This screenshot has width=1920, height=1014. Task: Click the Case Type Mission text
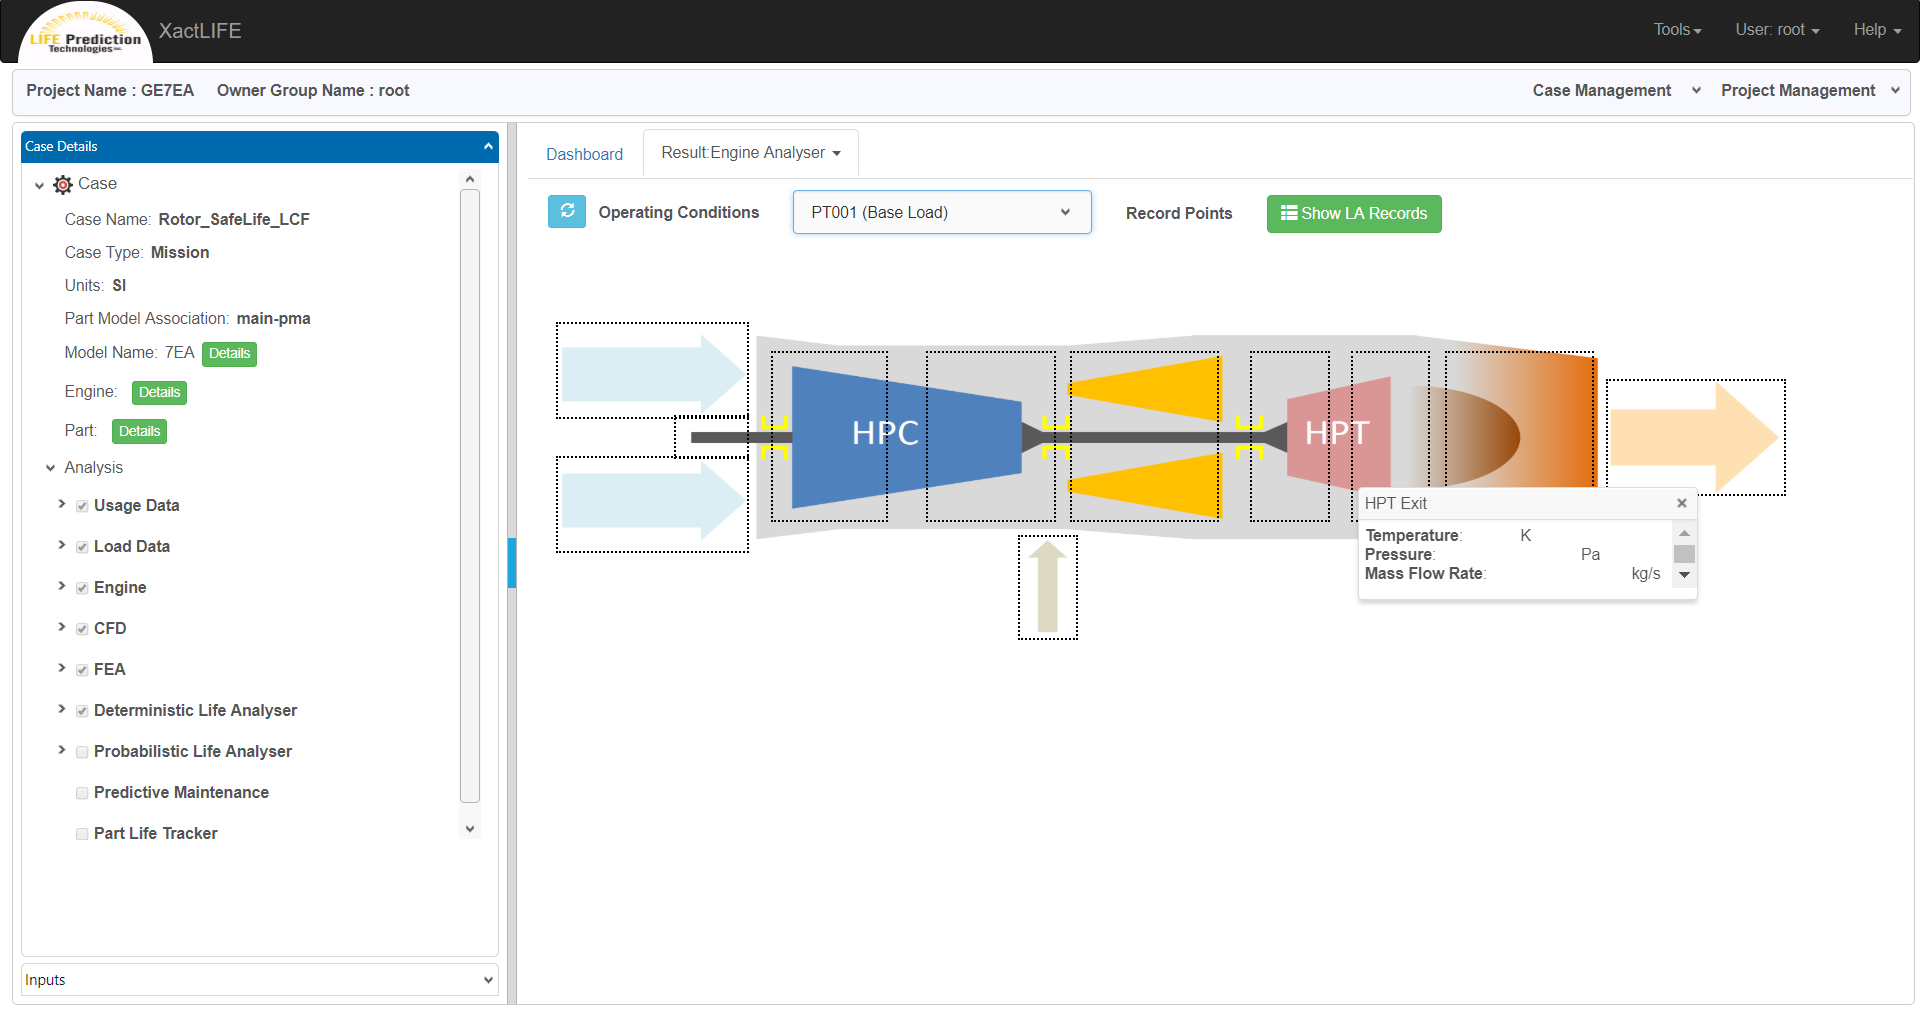click(180, 253)
